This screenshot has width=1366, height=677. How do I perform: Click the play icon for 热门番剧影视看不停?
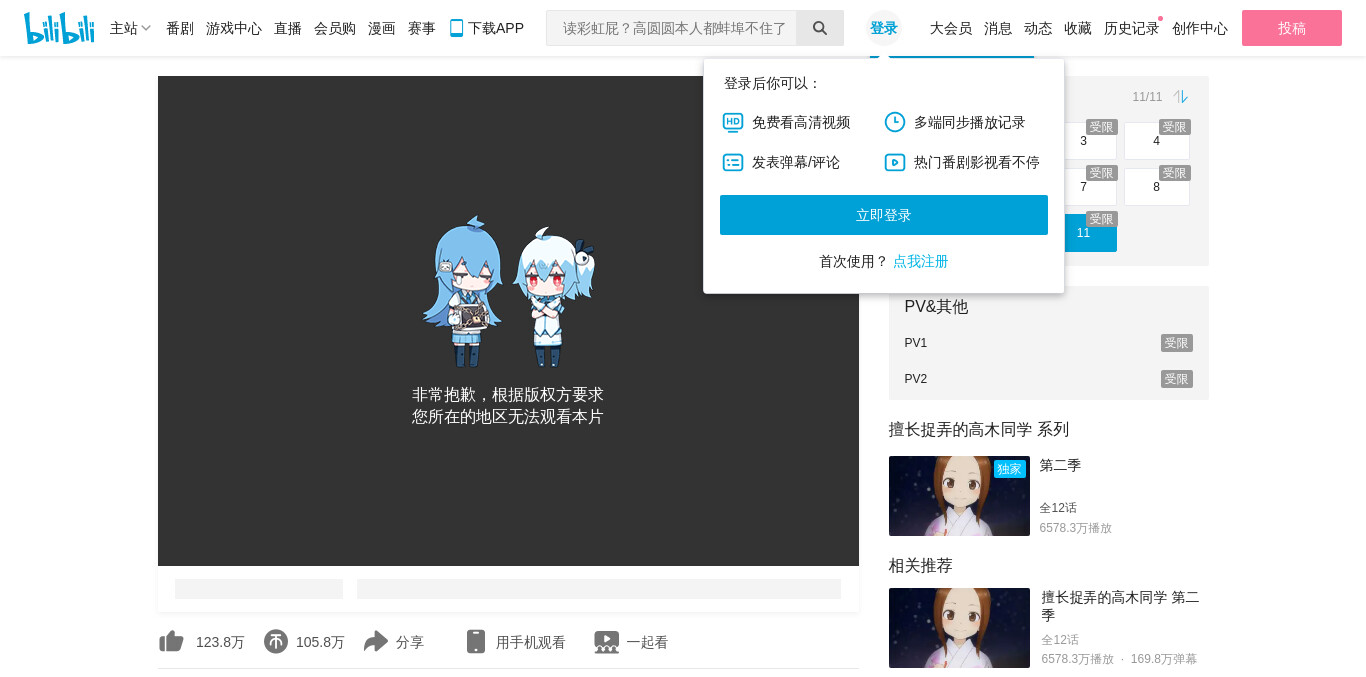pos(895,162)
